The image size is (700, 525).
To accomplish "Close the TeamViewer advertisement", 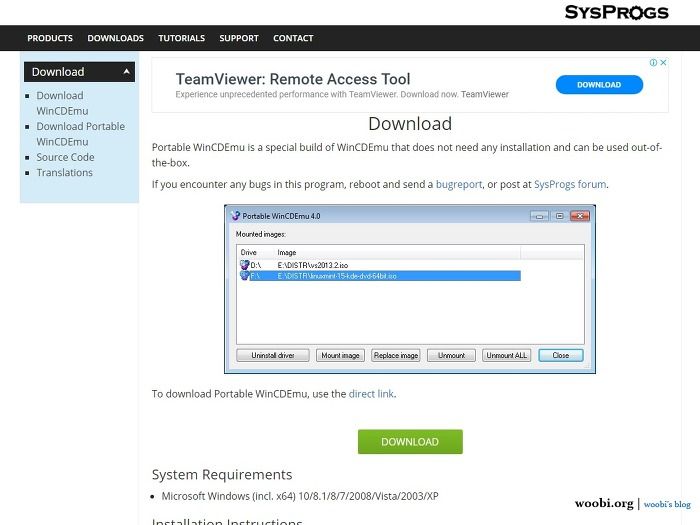I will [663, 62].
